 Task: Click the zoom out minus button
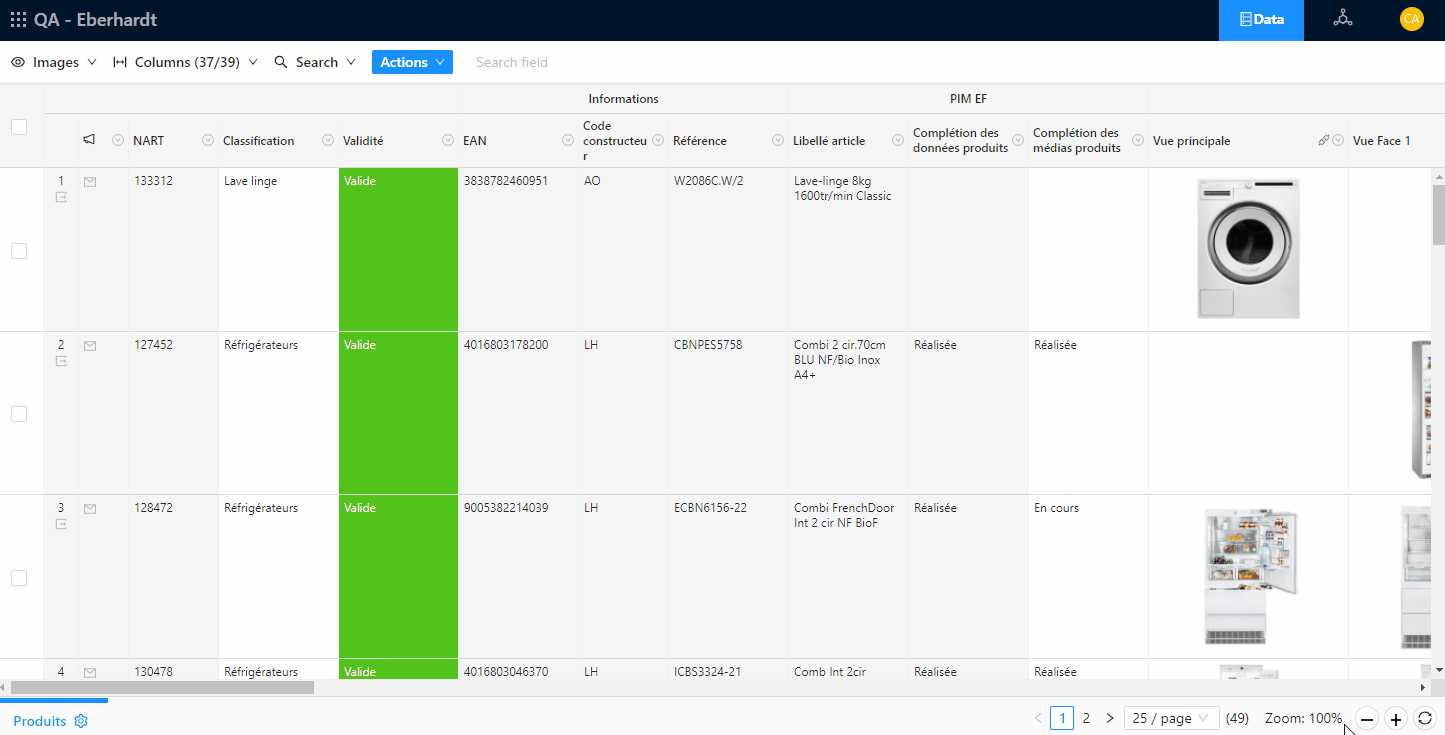[x=1367, y=718]
